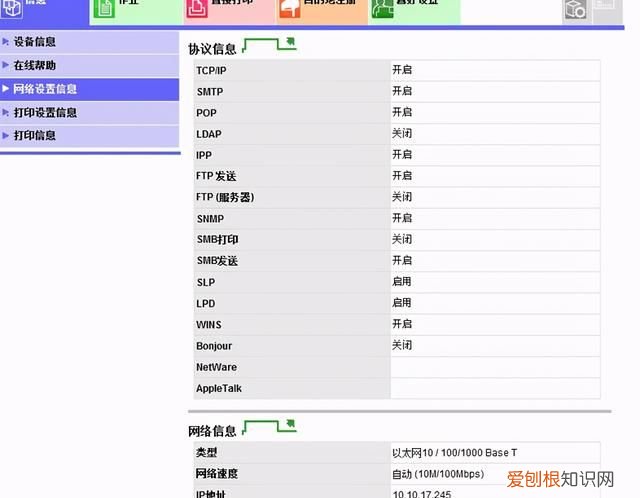Open 打印信息 in the sidebar

pyautogui.click(x=89, y=136)
